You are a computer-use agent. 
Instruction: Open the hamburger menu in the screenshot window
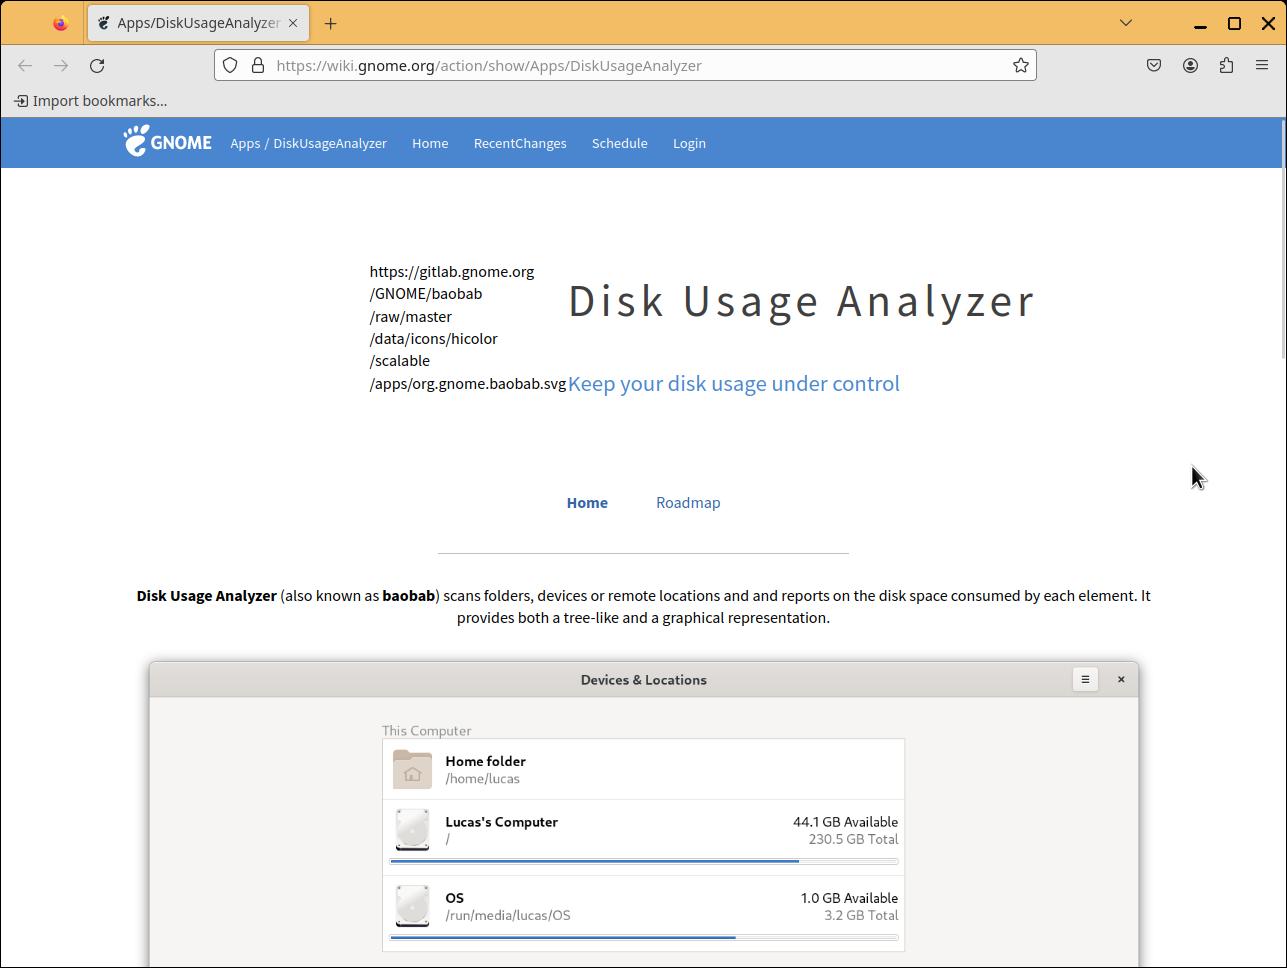click(1085, 679)
